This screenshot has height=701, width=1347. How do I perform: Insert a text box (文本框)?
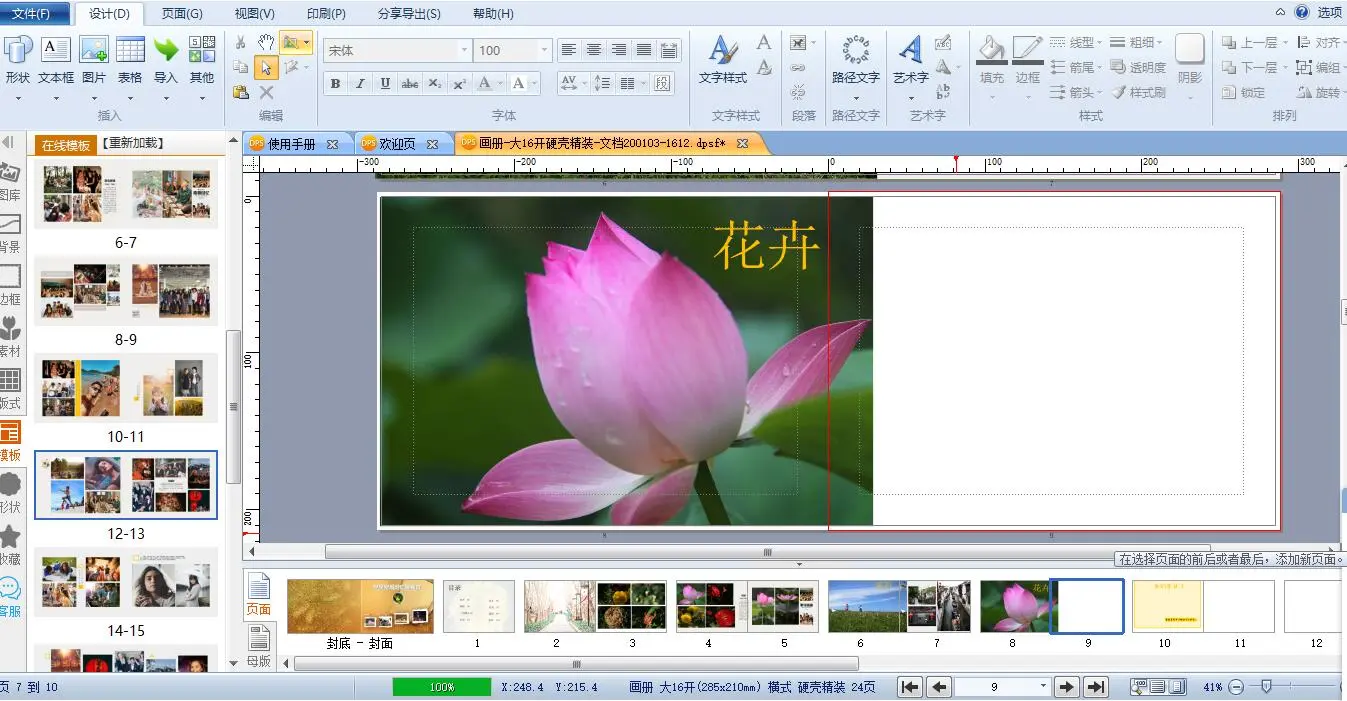56,60
